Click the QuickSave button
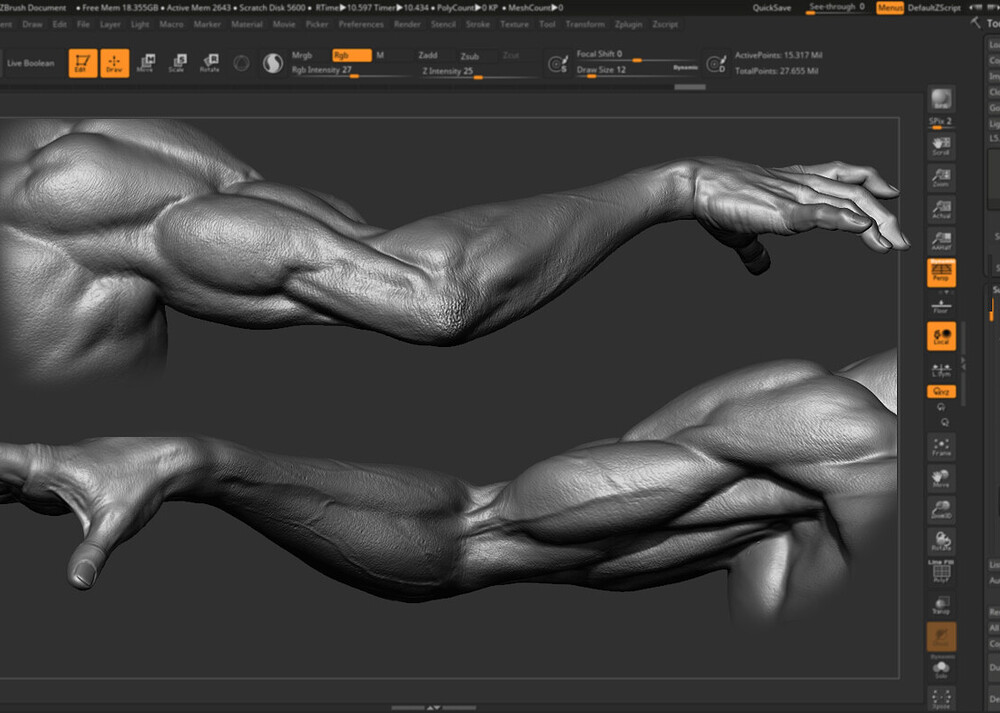The image size is (1000, 713). 772,8
